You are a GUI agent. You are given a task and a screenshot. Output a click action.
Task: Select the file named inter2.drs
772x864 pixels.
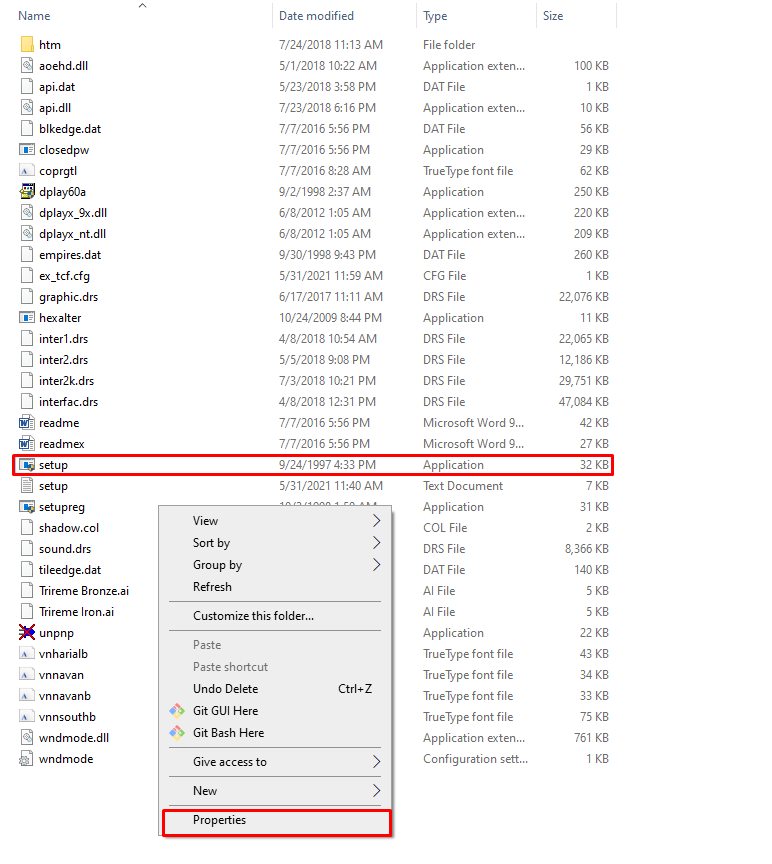pyautogui.click(x=63, y=360)
